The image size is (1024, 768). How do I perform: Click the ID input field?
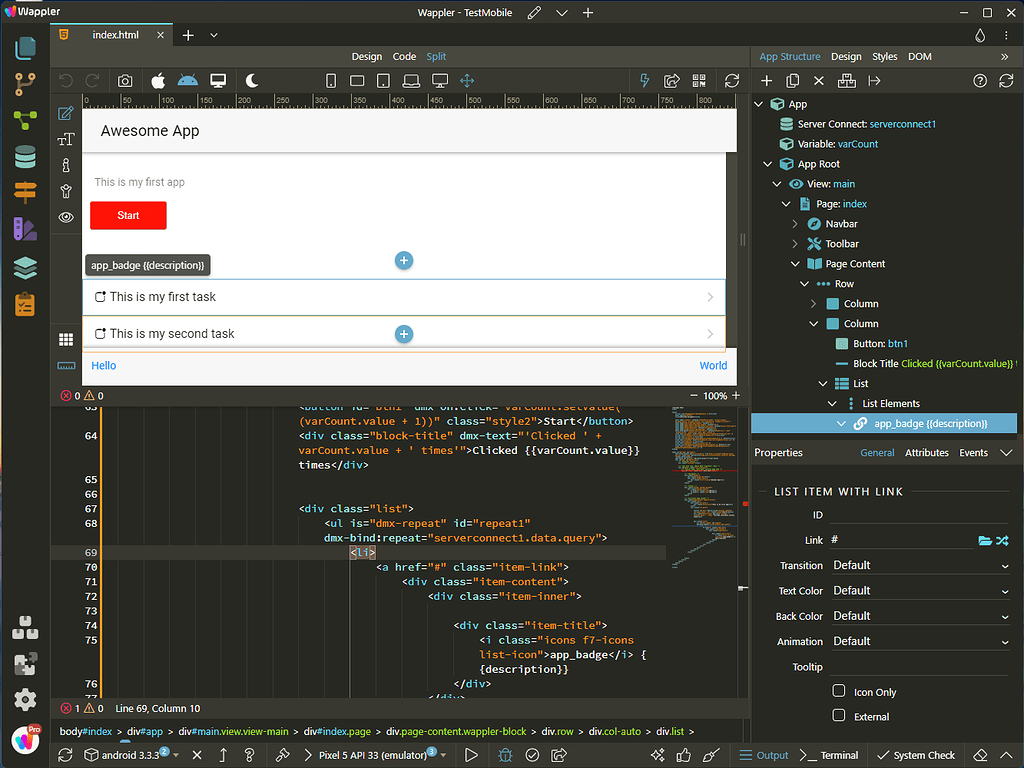tap(920, 515)
